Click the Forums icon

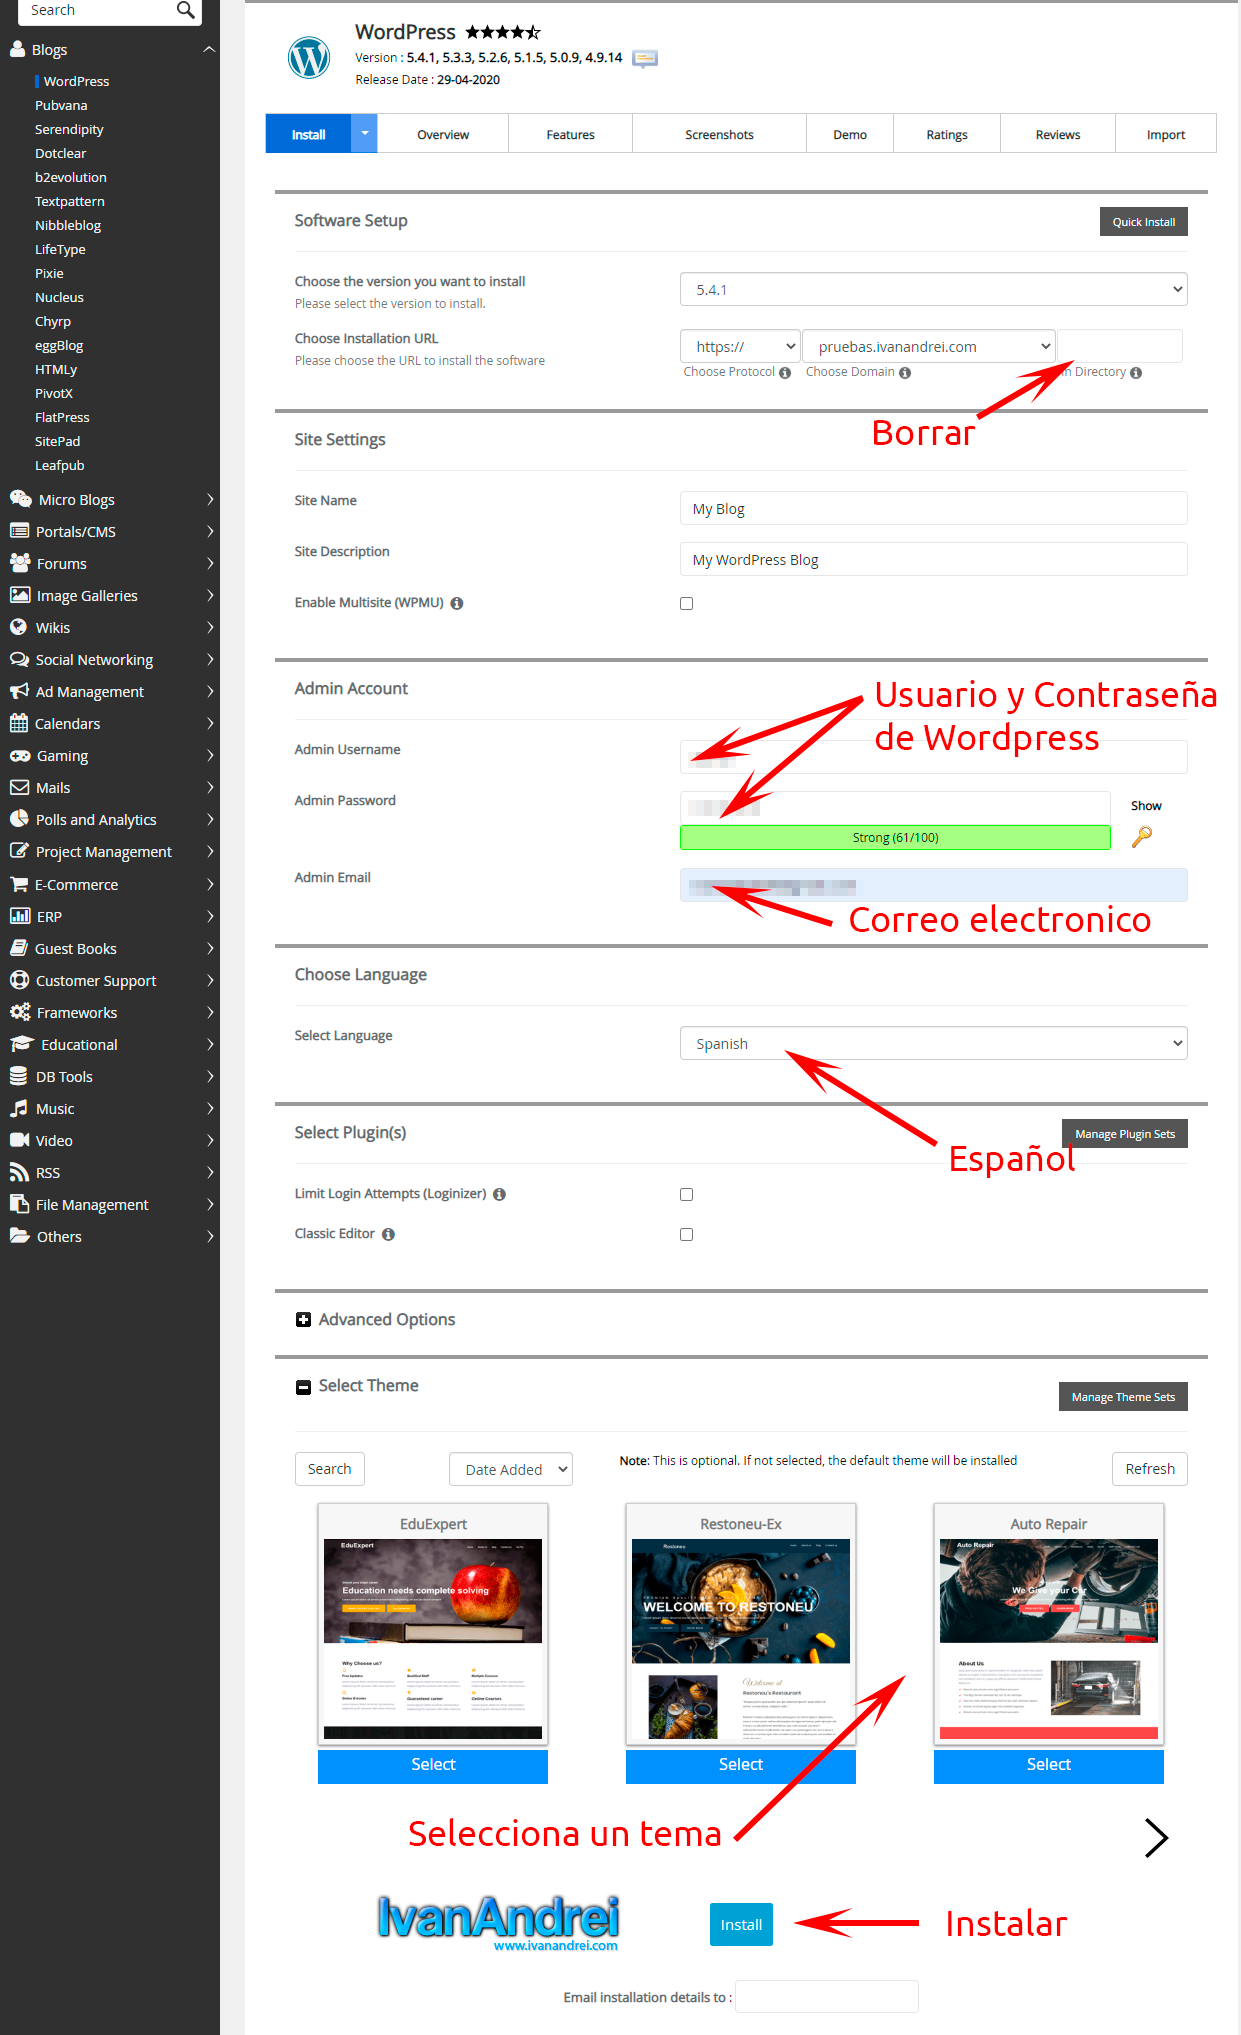(x=20, y=563)
